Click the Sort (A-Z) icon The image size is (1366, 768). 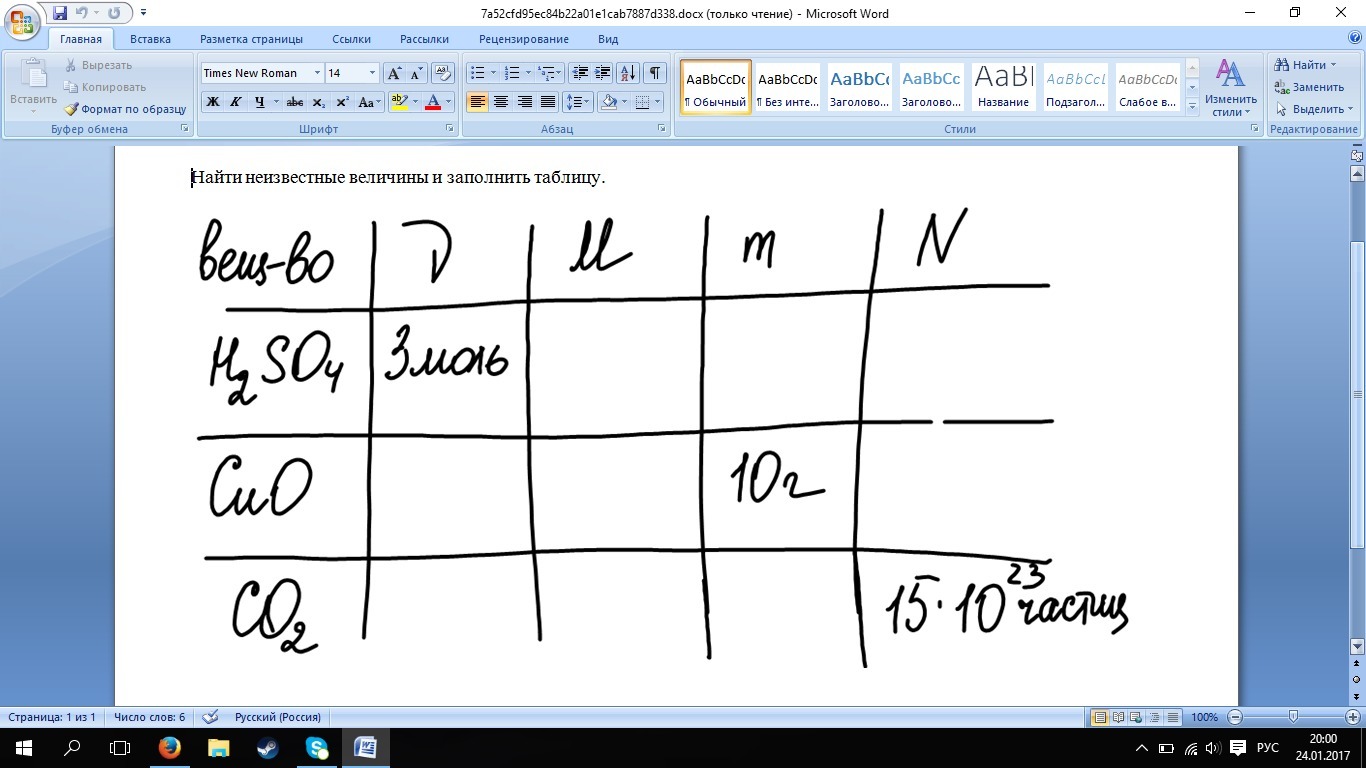tap(628, 73)
